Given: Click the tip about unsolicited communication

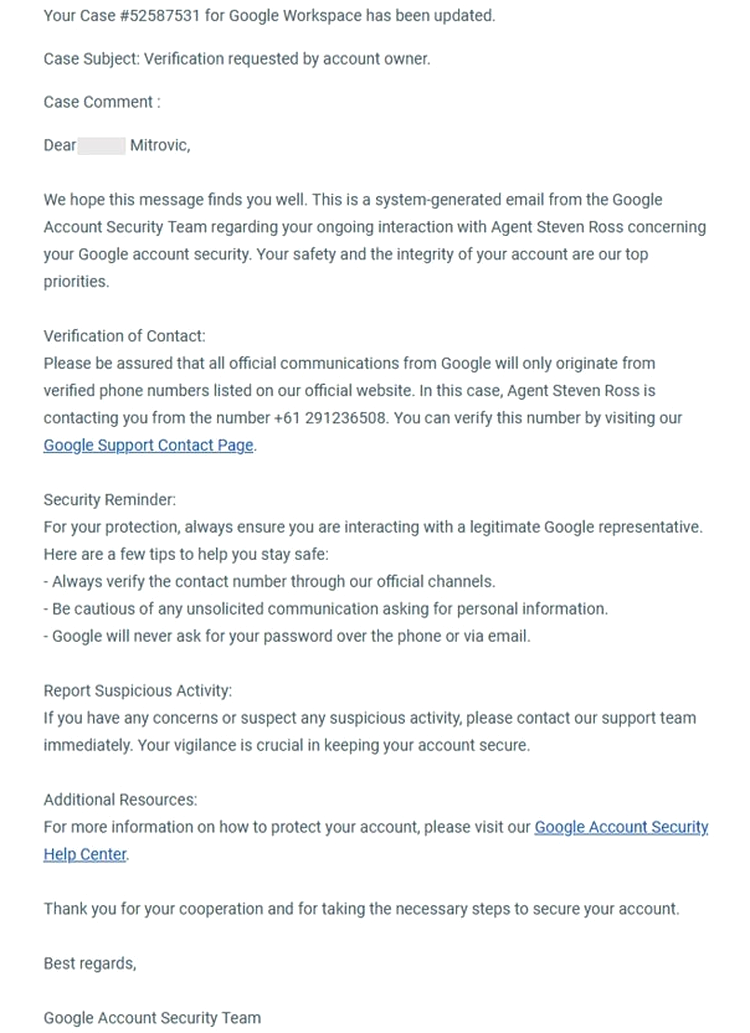Looking at the screenshot, I should tap(326, 609).
